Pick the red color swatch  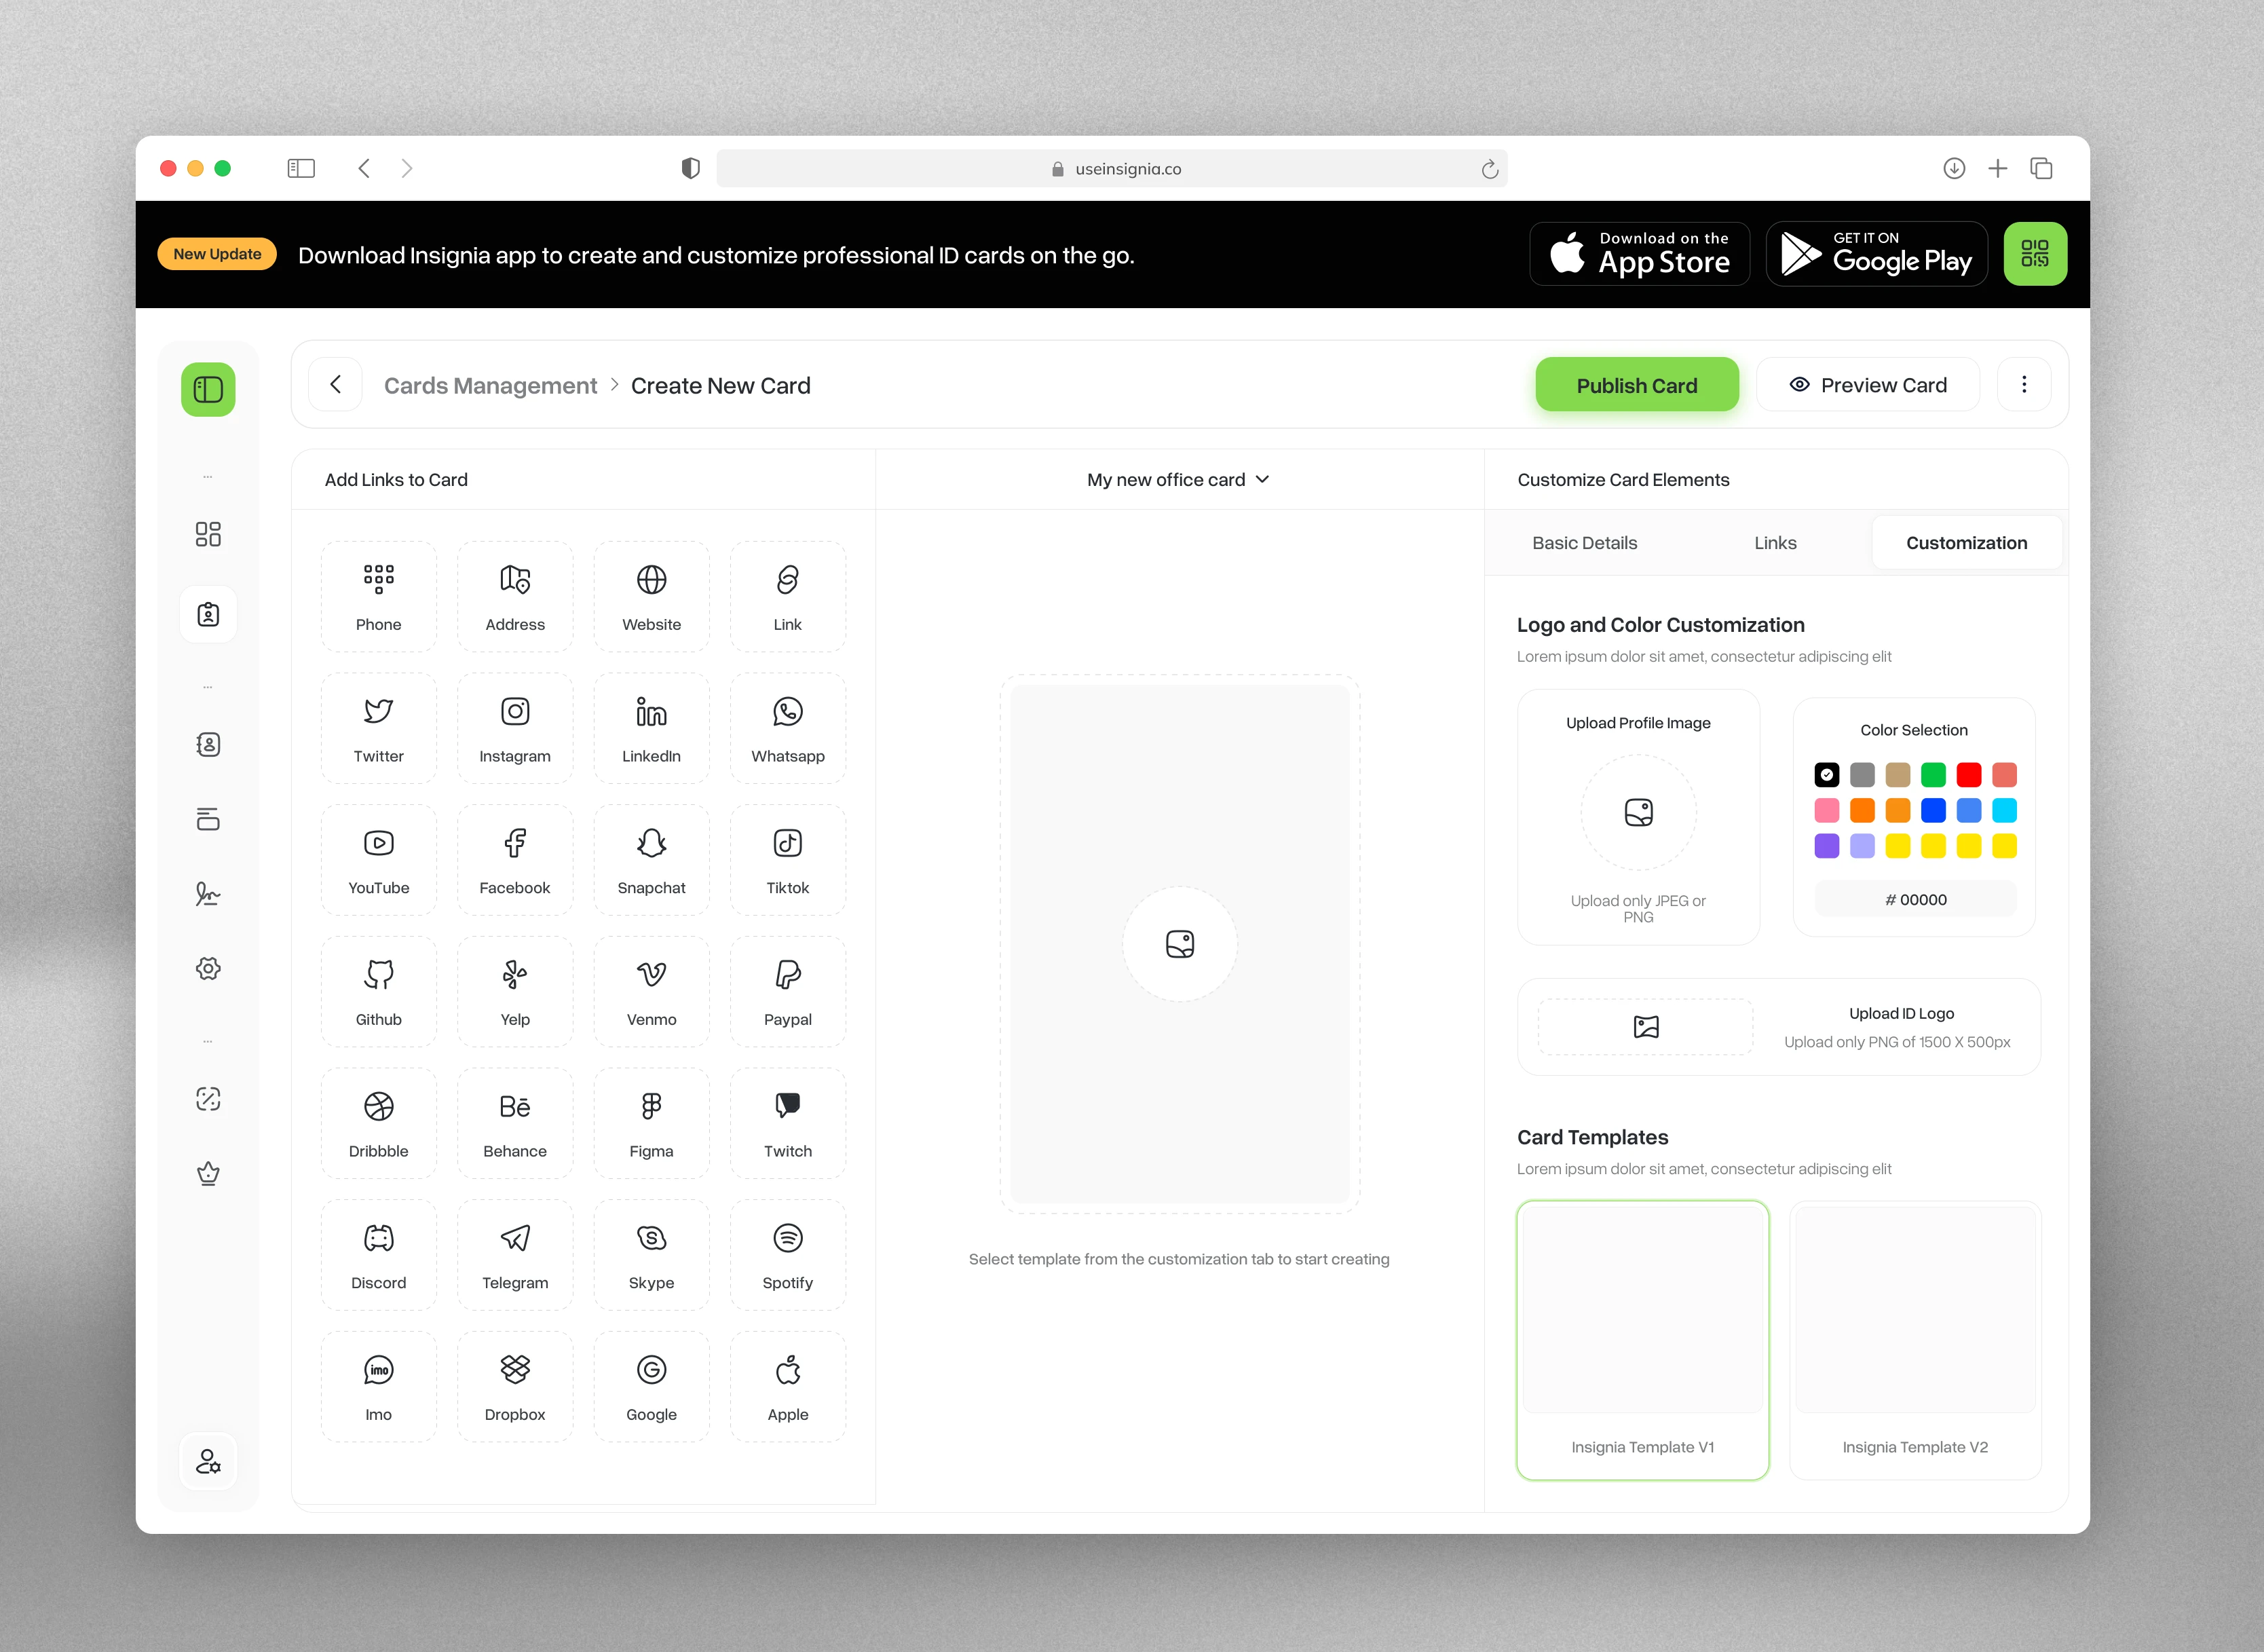tap(1968, 775)
